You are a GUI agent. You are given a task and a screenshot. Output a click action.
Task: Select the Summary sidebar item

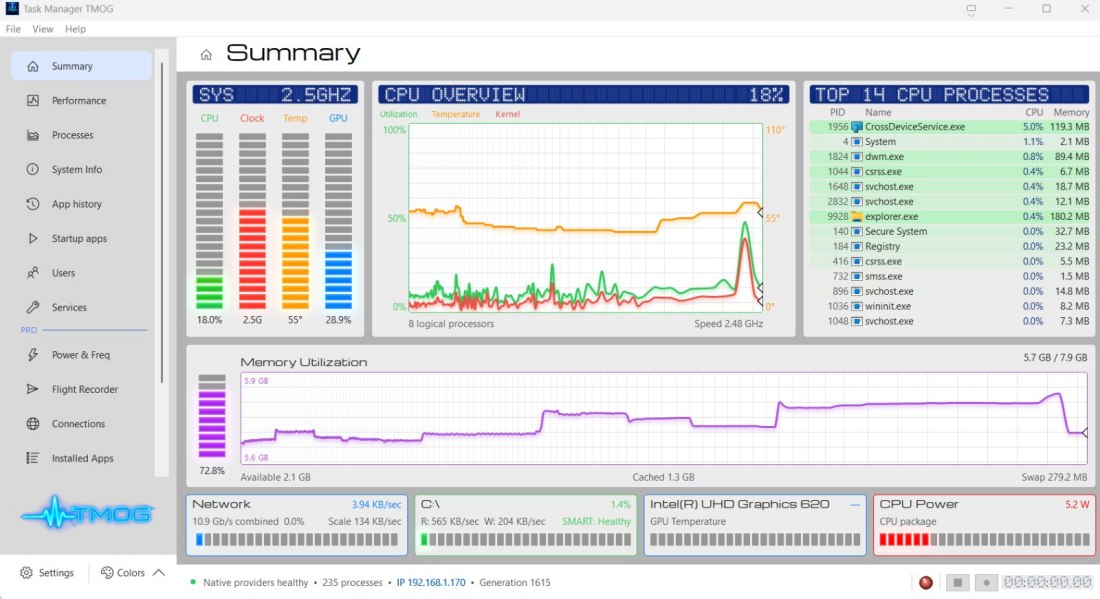(81, 66)
